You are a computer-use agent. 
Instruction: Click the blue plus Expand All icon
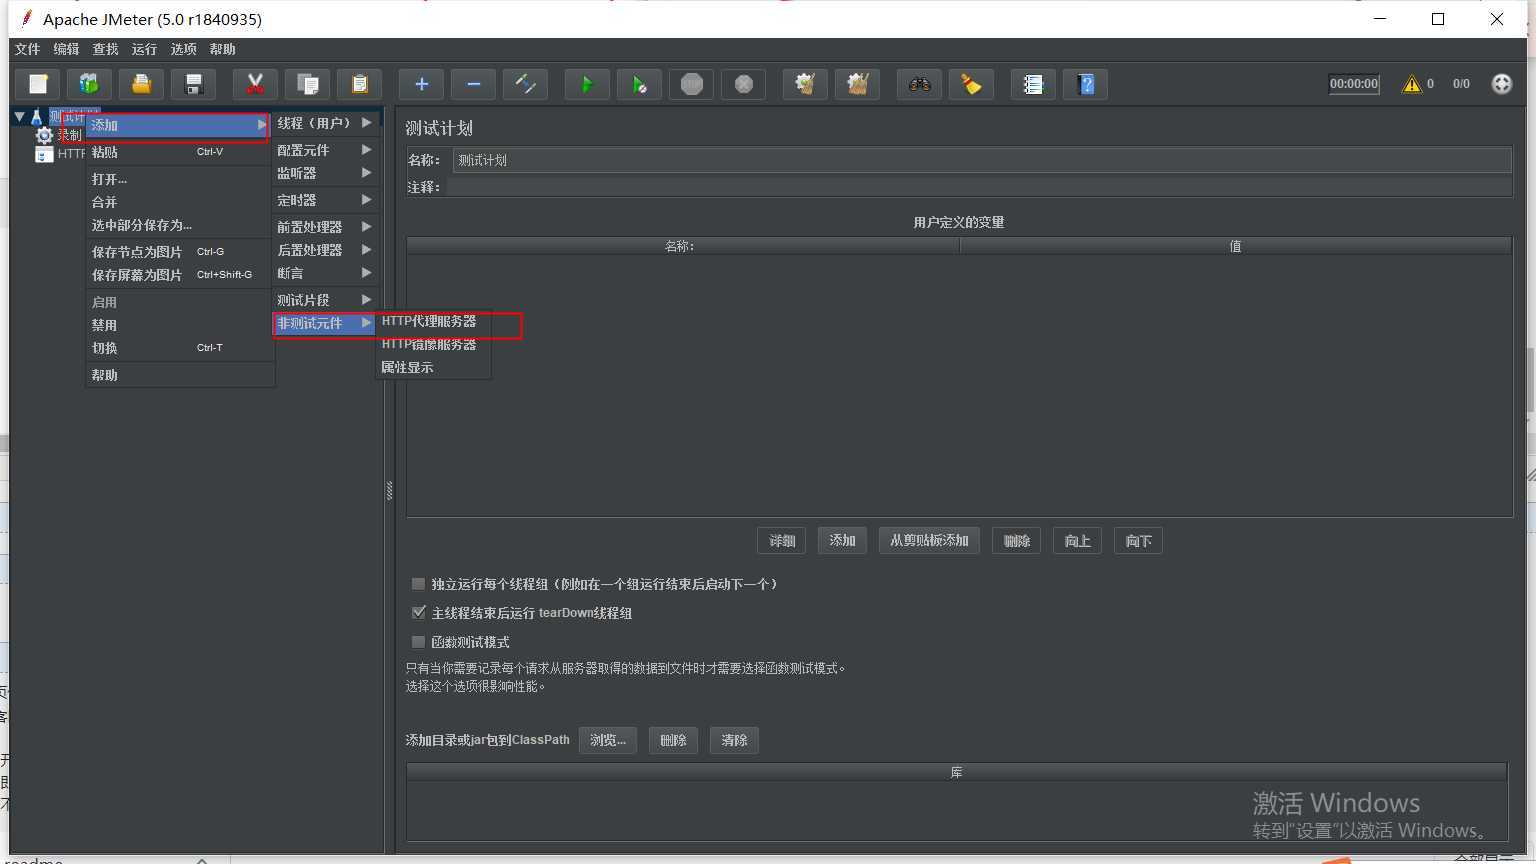(421, 85)
